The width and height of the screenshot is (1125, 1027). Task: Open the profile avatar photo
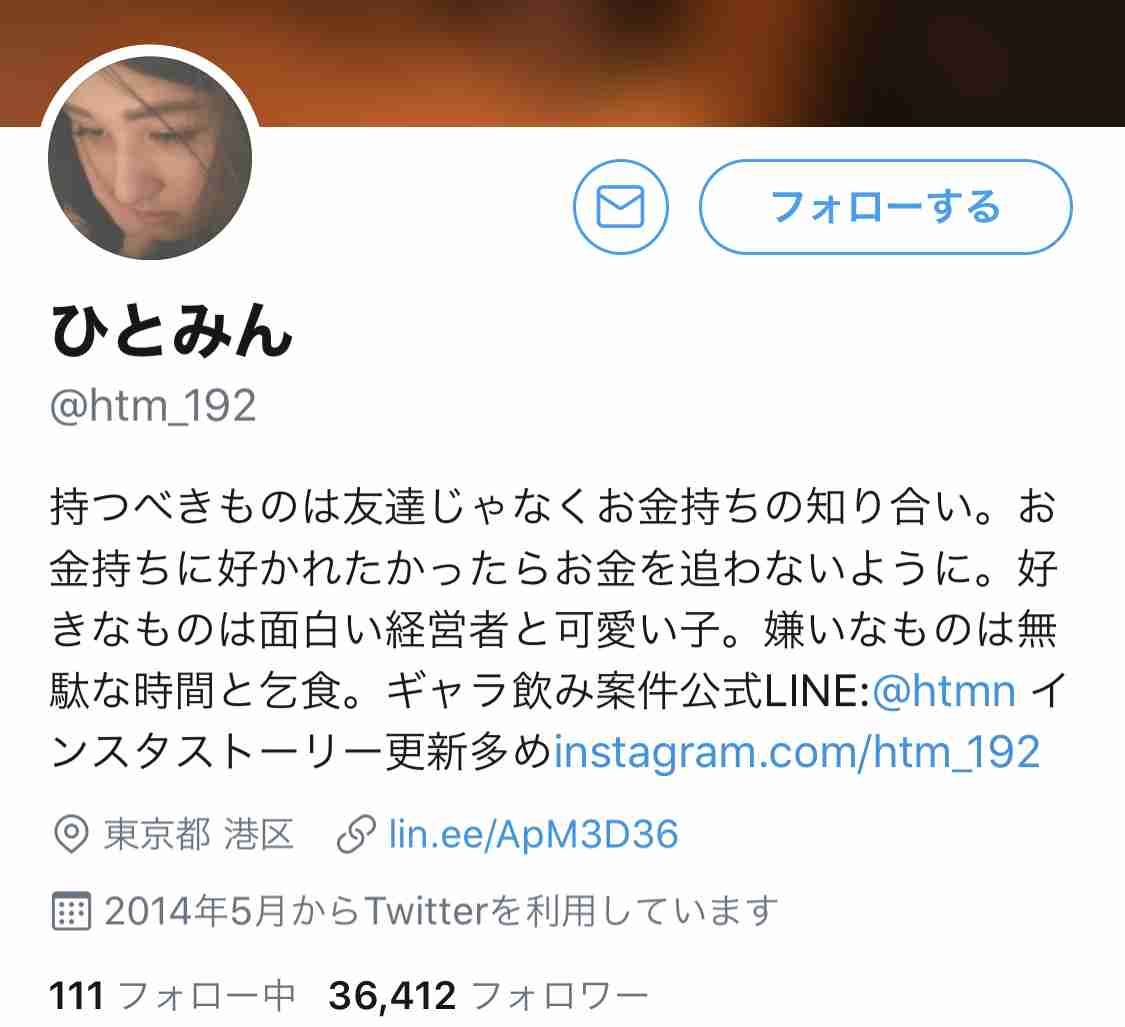click(x=150, y=158)
